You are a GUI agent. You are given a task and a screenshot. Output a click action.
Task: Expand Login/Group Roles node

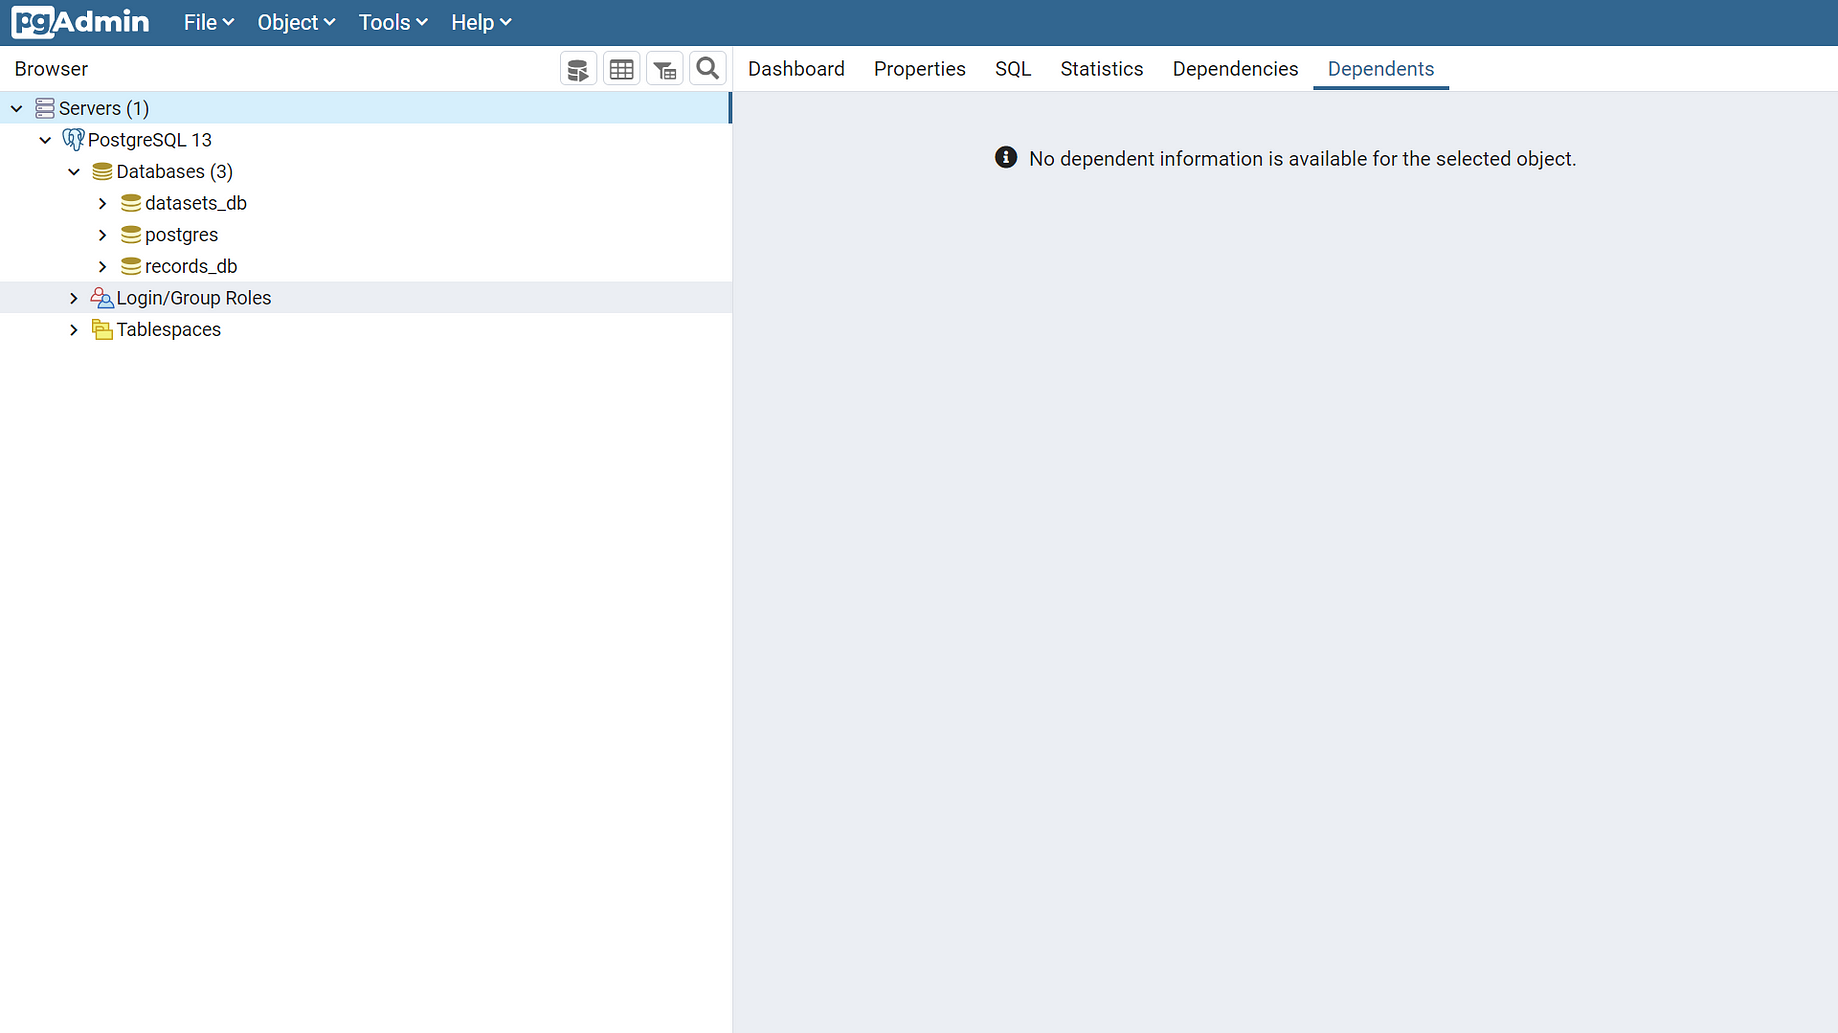coord(74,298)
